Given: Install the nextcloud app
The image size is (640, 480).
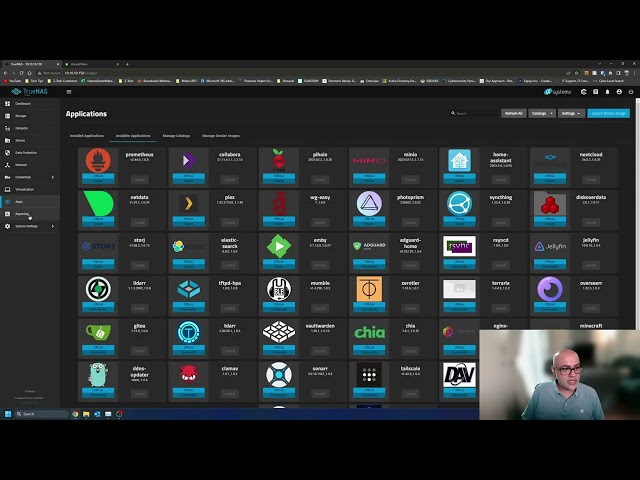Looking at the screenshot, I should (591, 180).
